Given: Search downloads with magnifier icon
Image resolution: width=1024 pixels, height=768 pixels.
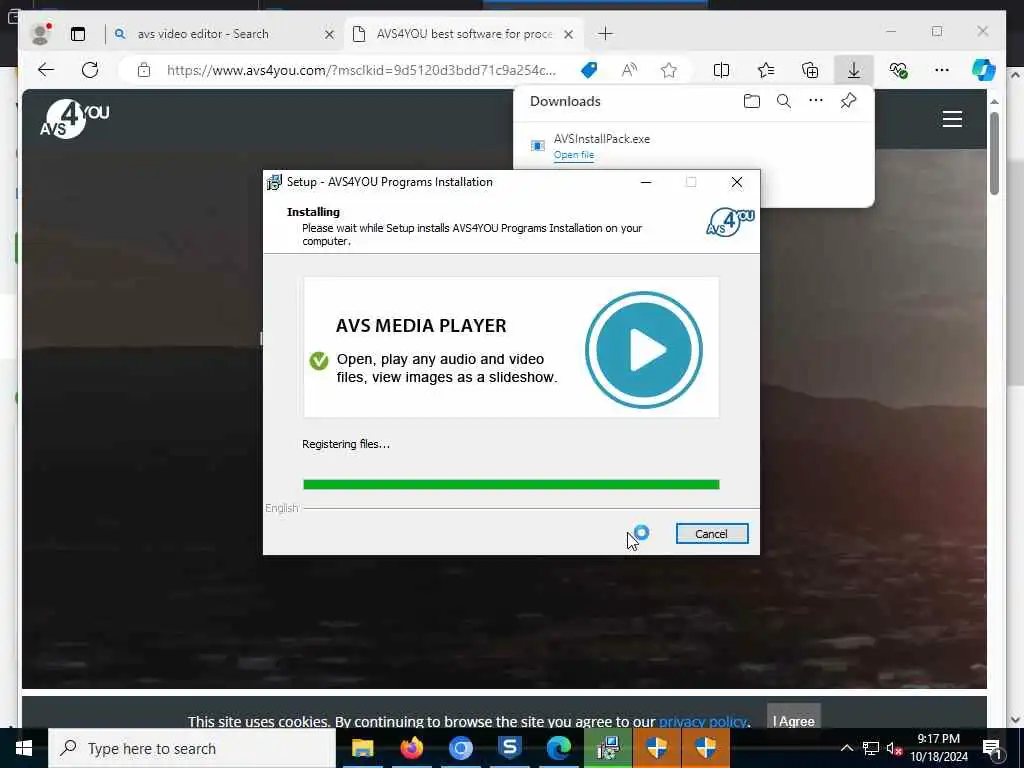Looking at the screenshot, I should (784, 101).
